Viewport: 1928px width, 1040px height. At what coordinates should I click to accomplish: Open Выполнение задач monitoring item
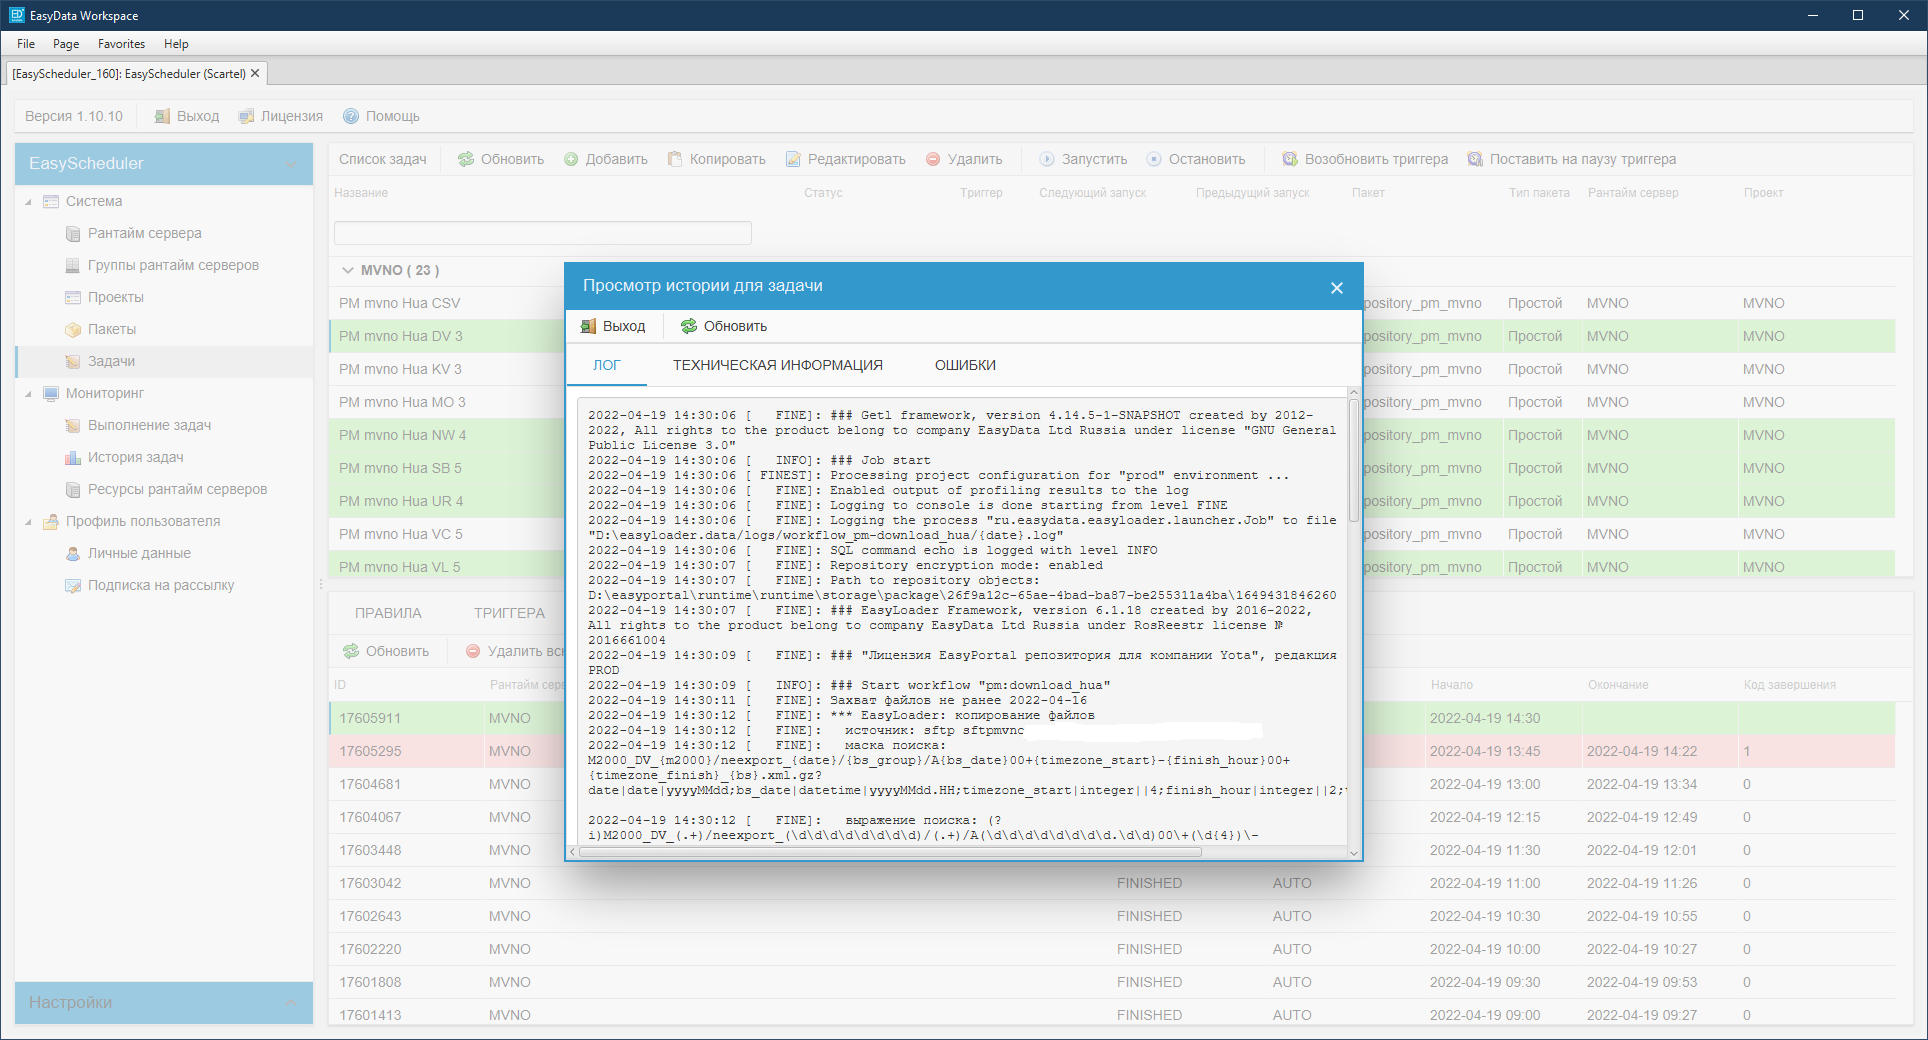point(149,425)
